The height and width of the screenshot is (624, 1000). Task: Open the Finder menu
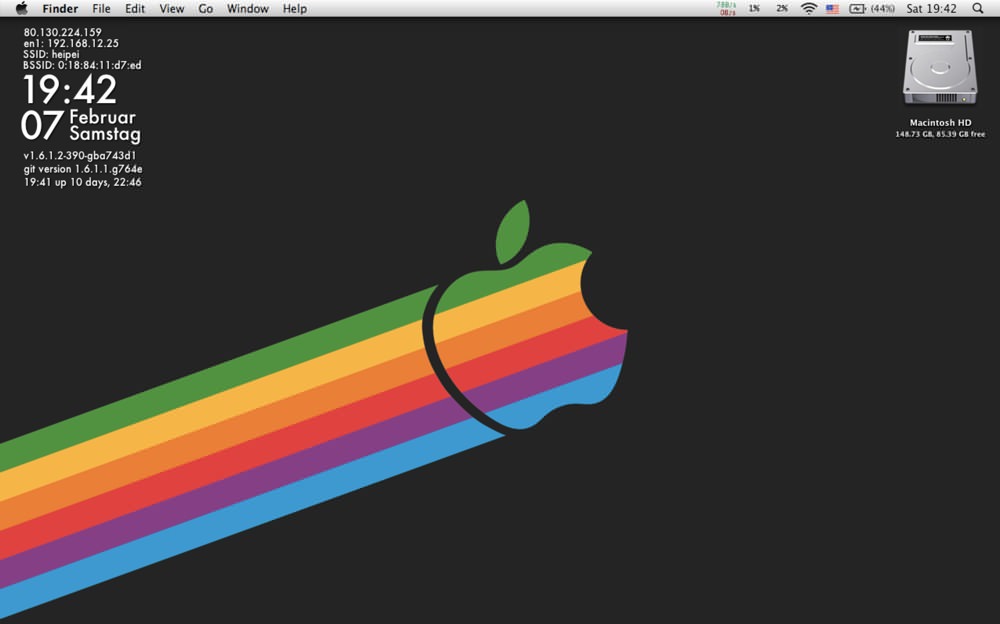tap(60, 8)
